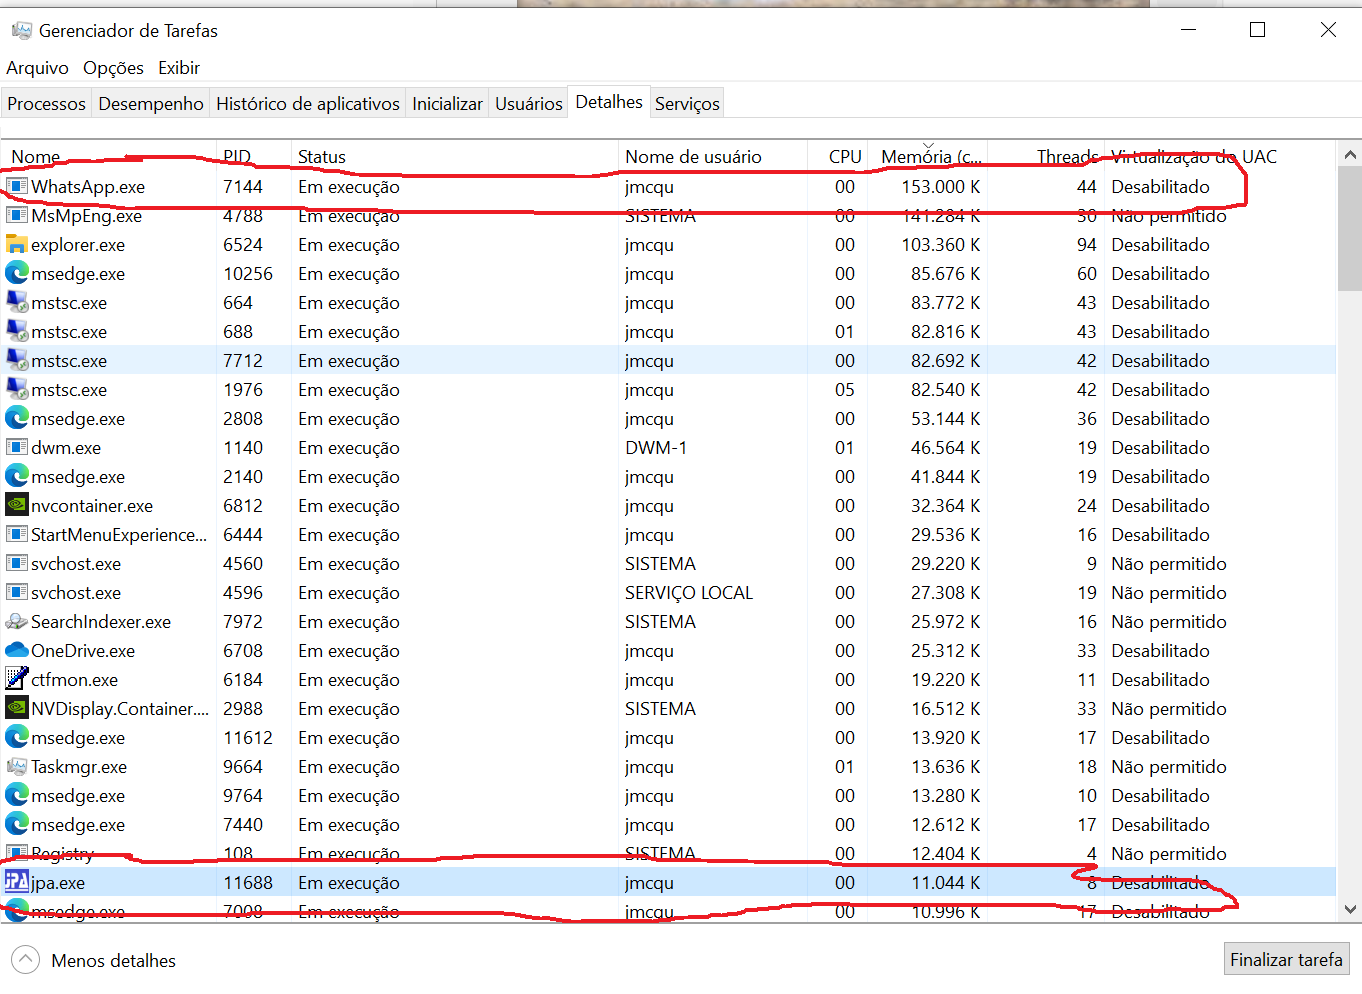Click the Taskmgr.exe process icon

pyautogui.click(x=16, y=767)
